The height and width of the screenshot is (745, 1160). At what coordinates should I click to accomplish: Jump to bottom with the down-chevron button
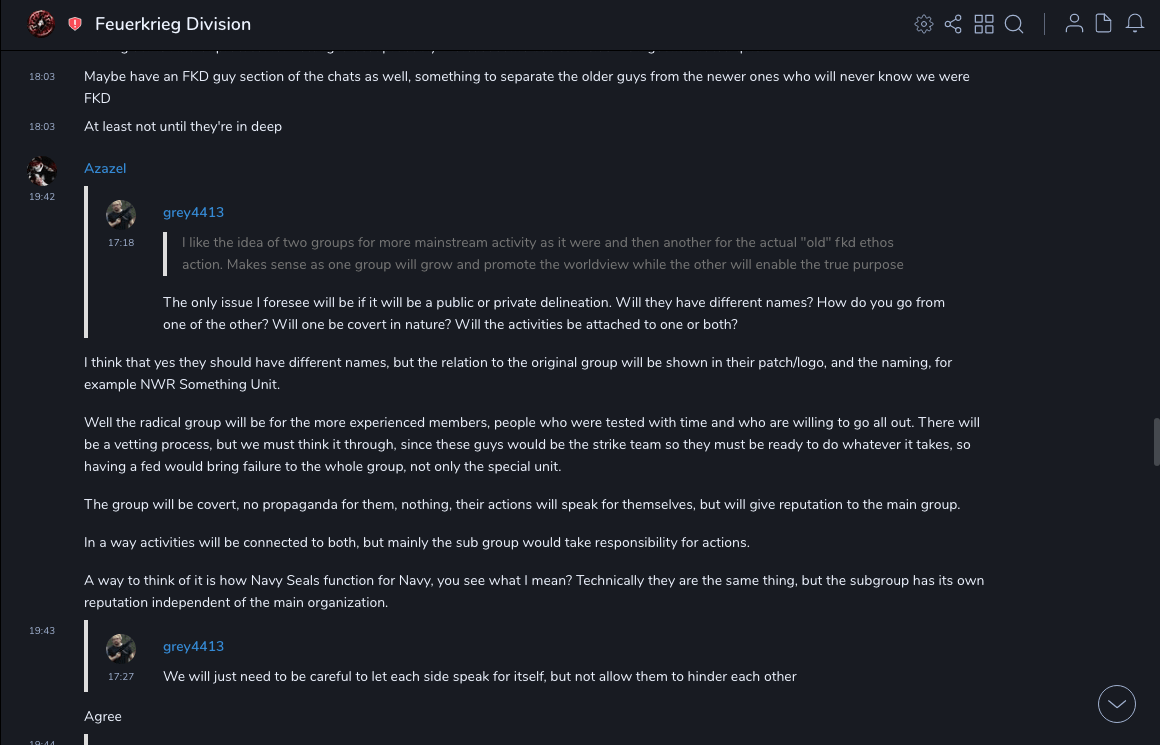coord(1117,704)
